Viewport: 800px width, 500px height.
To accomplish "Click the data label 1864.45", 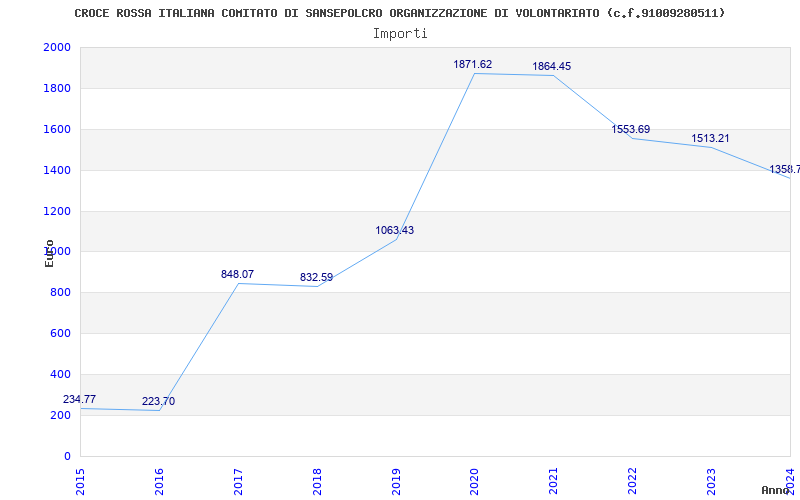I will pos(552,66).
